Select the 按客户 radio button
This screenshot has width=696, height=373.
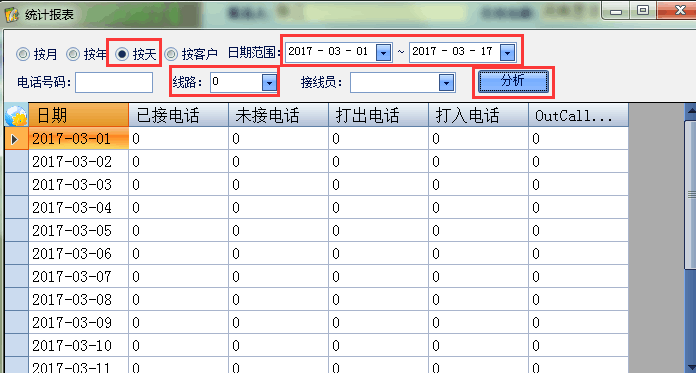point(171,55)
